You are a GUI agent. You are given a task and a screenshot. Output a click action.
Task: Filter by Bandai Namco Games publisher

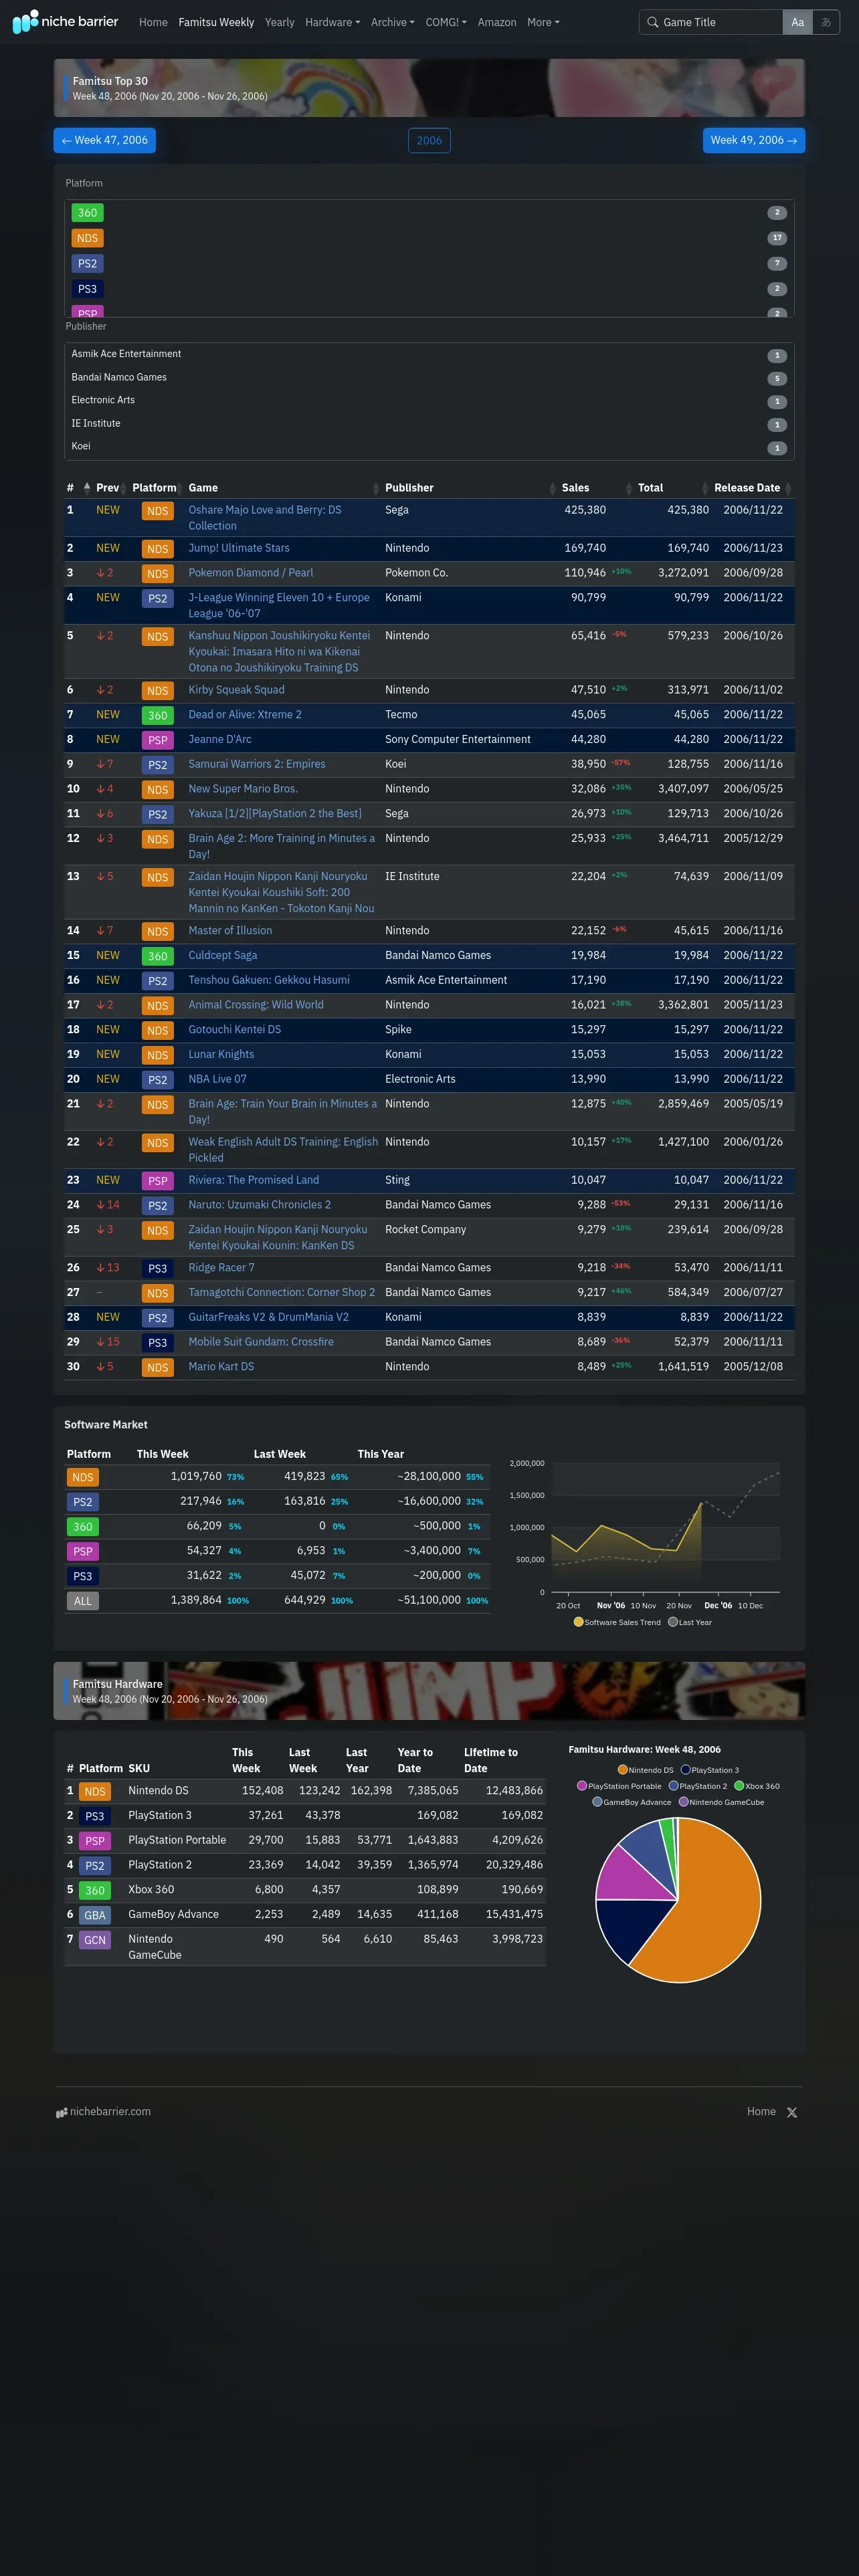click(x=429, y=378)
